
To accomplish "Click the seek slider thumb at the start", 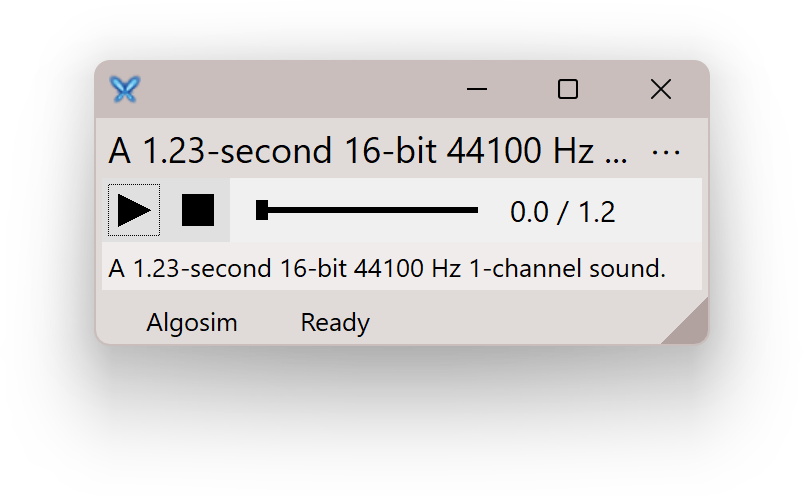I will 262,210.
